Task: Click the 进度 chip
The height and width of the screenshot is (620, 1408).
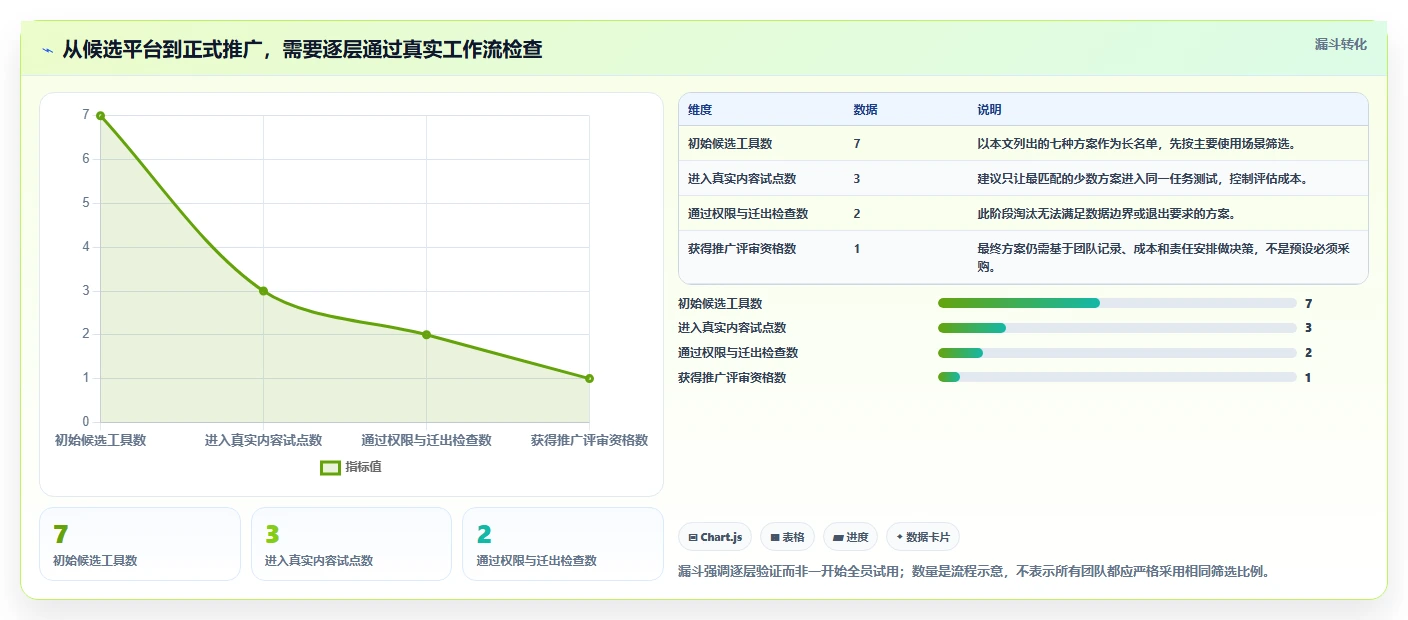Action: [x=850, y=537]
